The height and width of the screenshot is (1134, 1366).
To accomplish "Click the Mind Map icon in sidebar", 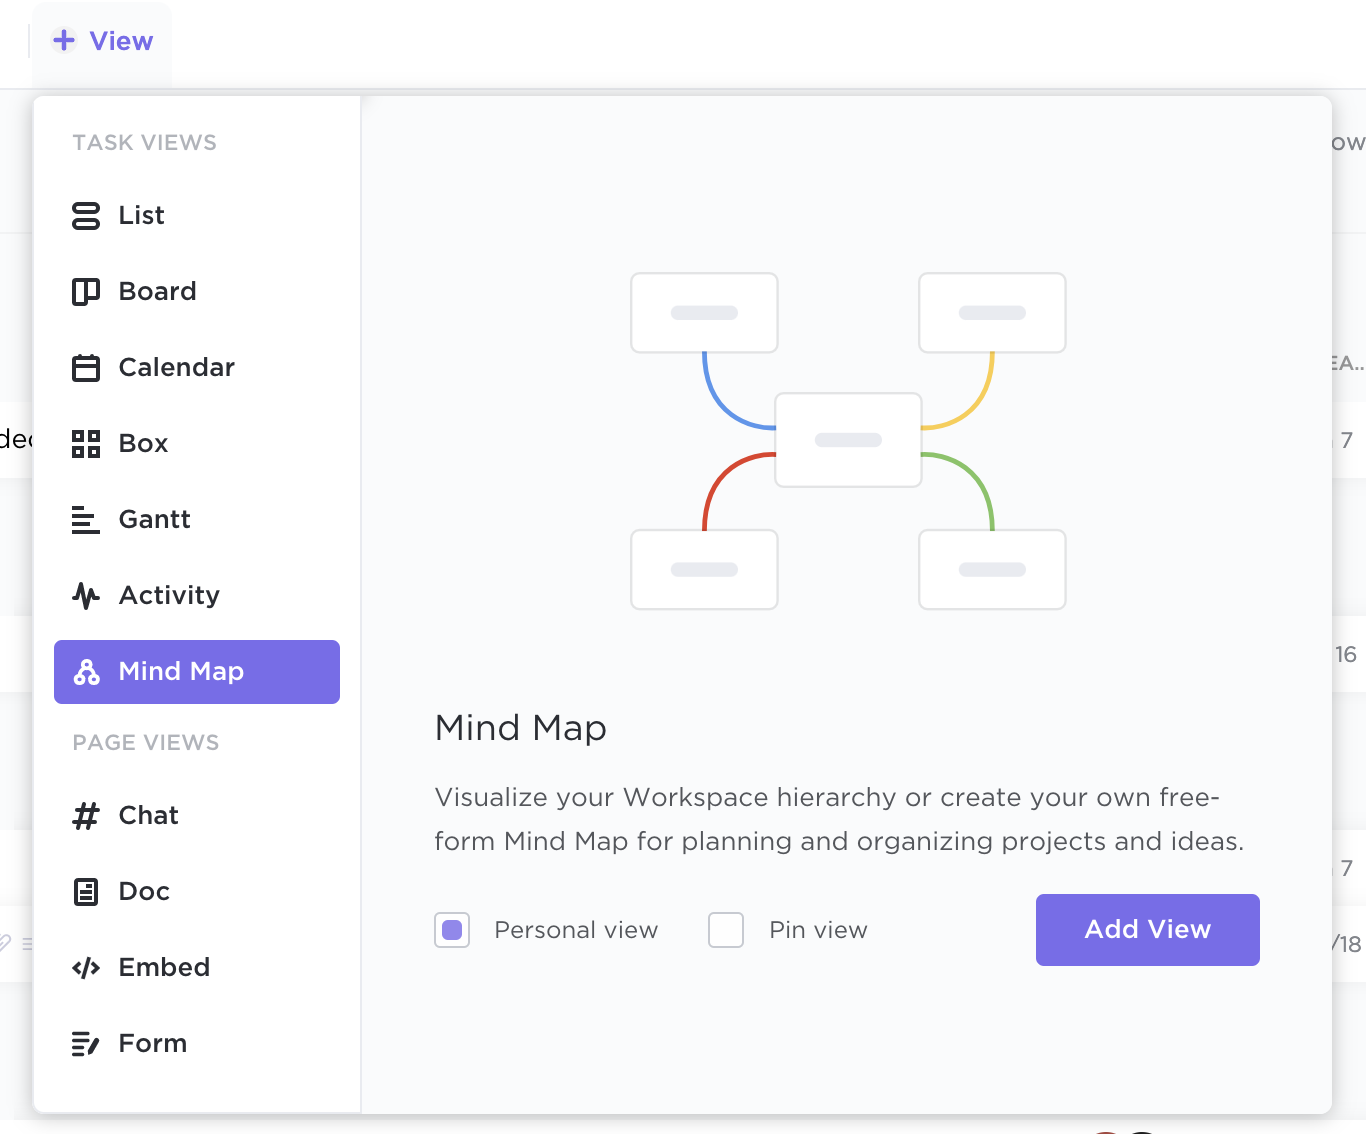I will [87, 672].
